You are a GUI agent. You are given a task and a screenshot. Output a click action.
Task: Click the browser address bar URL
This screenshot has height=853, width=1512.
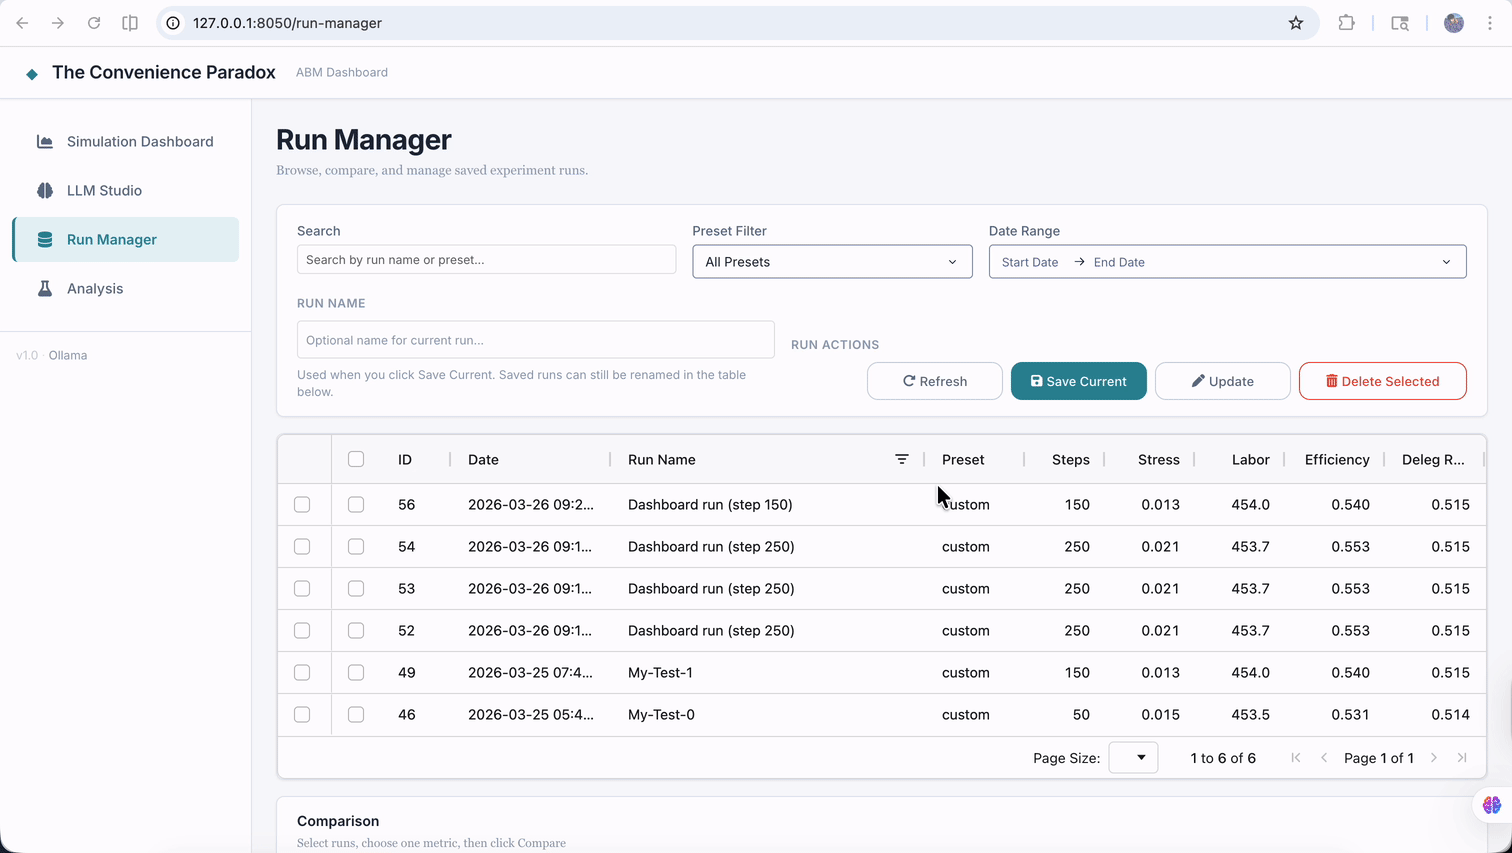(x=287, y=23)
